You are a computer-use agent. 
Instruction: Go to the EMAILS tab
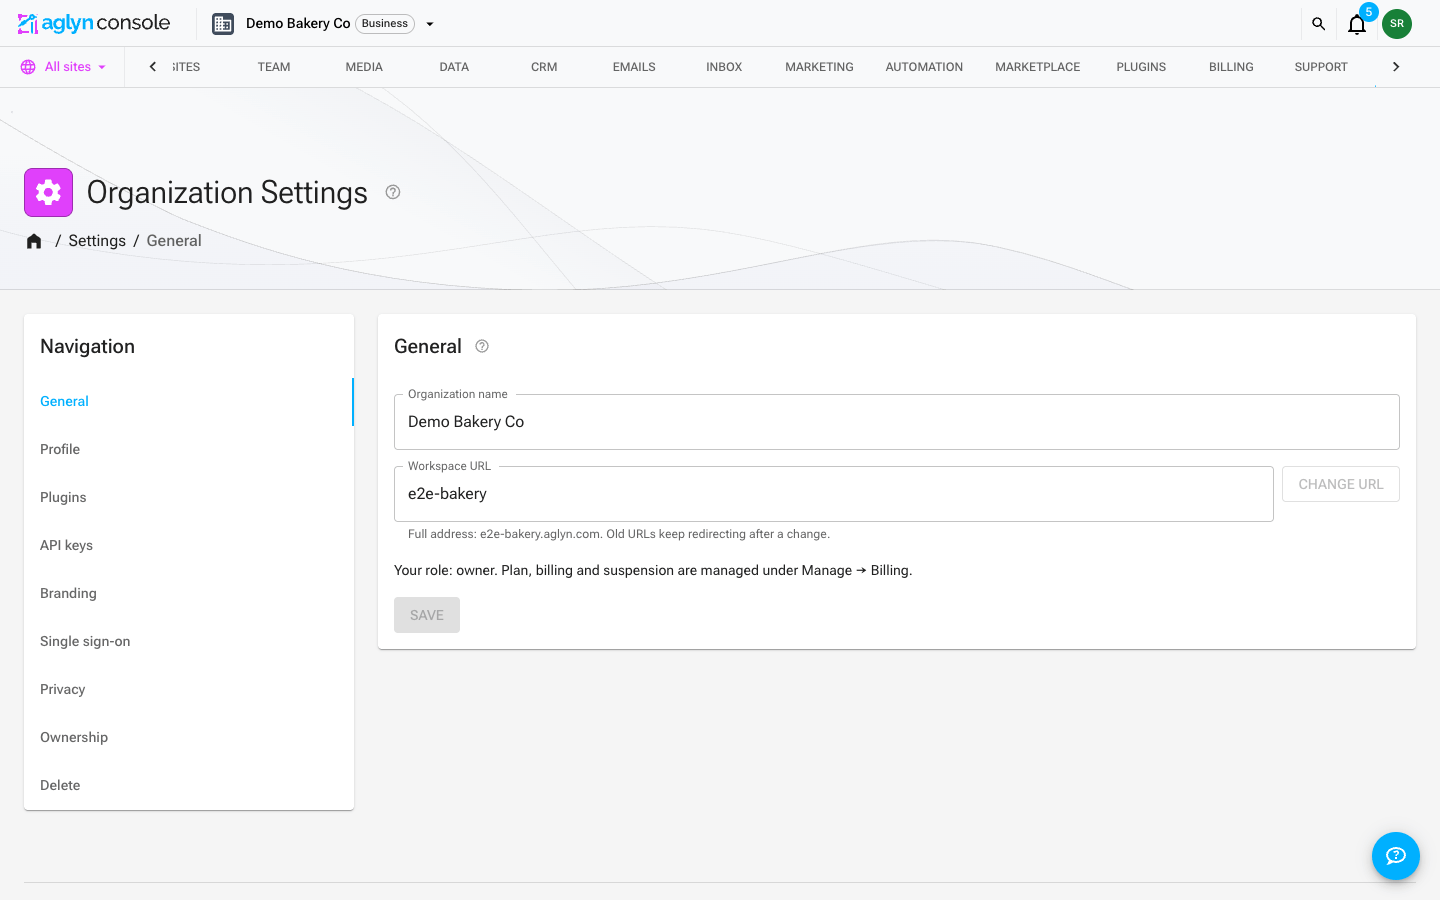click(x=634, y=67)
